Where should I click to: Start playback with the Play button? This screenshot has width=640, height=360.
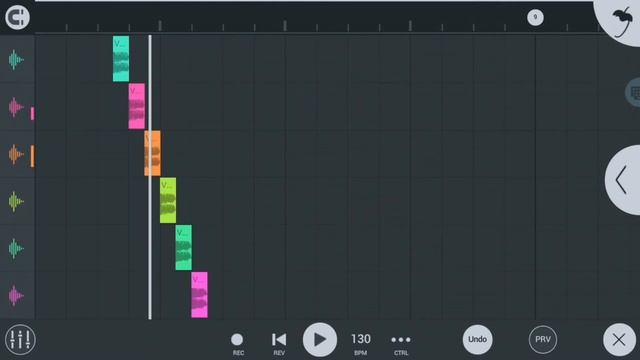pos(320,340)
